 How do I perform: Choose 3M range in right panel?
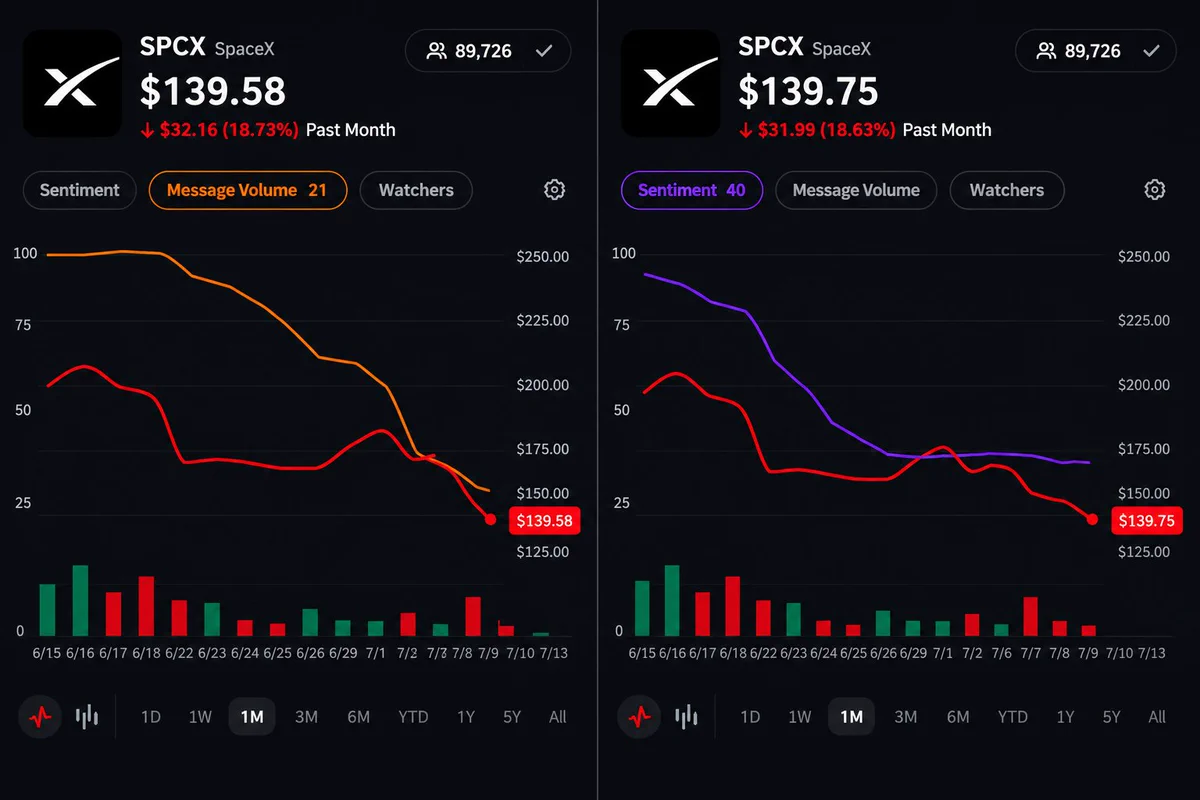905,716
